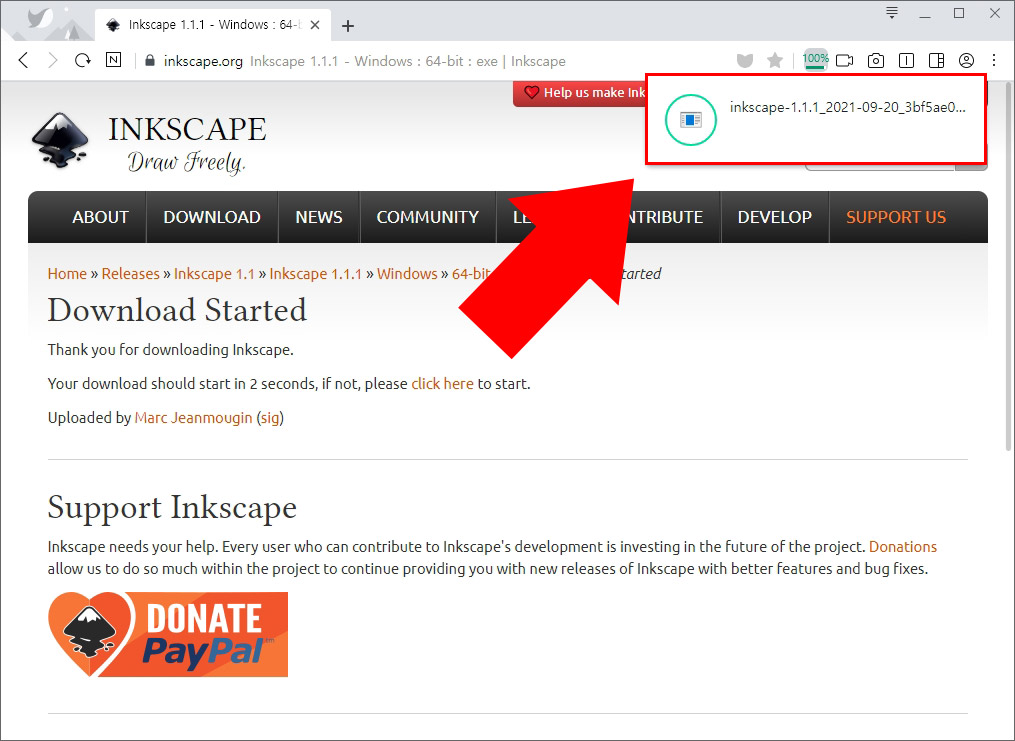1015x741 pixels.
Task: Open the side panel toolbar icon
Action: tap(937, 61)
